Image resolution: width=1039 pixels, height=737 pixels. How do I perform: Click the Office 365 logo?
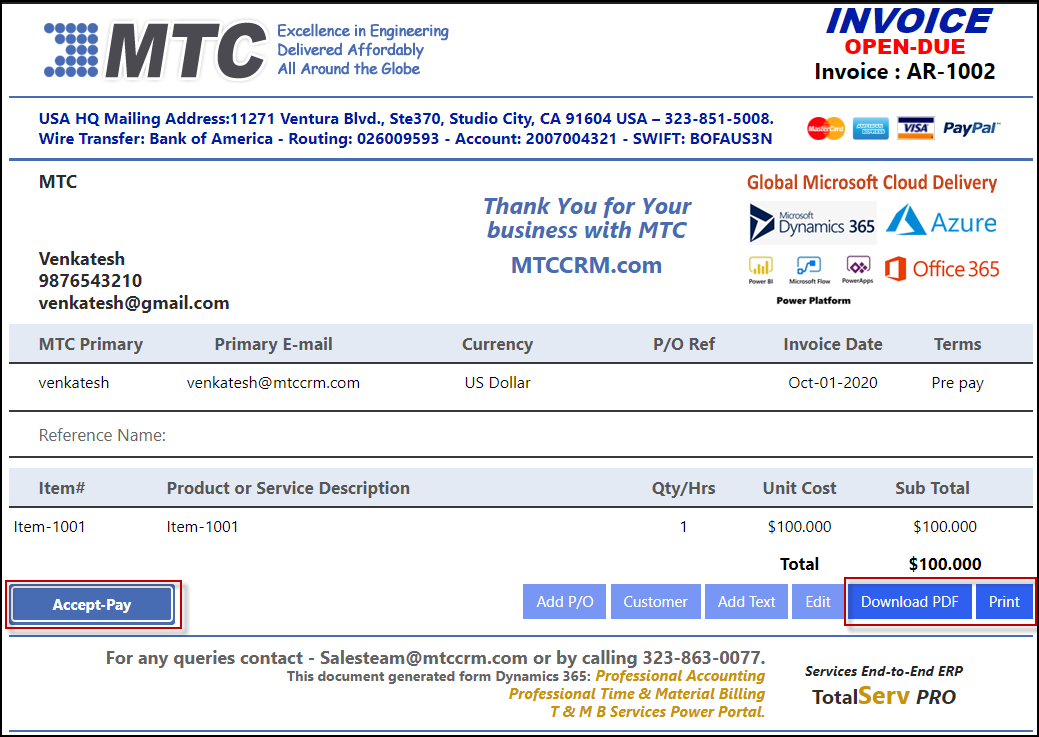(941, 269)
